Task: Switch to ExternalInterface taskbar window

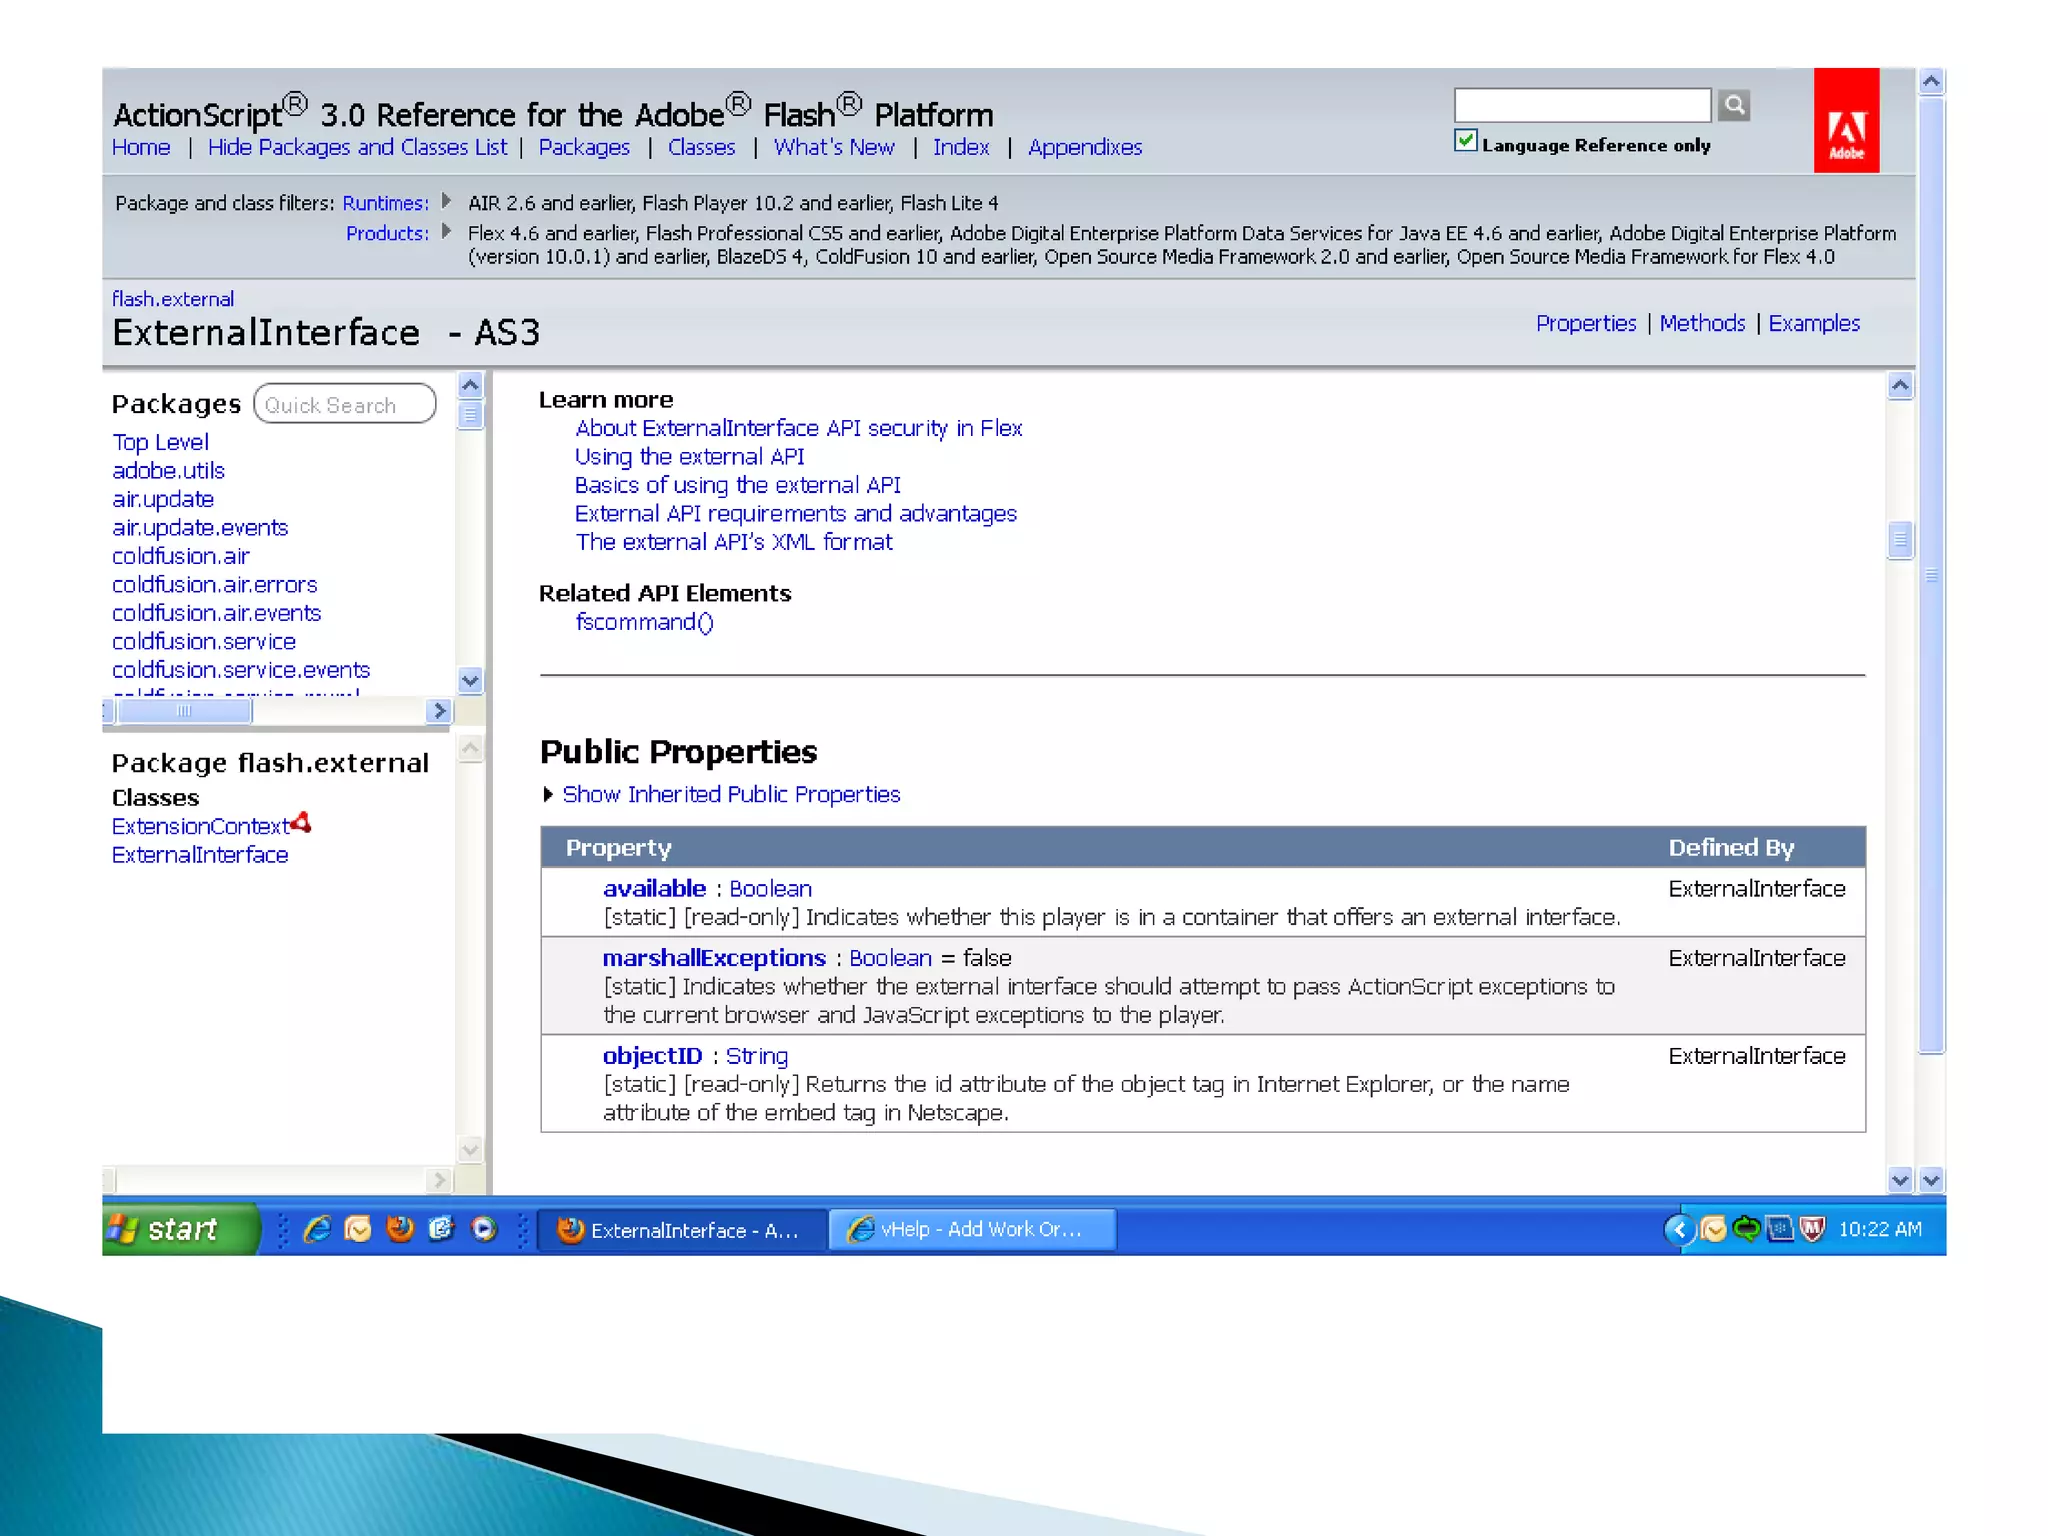Action: click(x=683, y=1230)
